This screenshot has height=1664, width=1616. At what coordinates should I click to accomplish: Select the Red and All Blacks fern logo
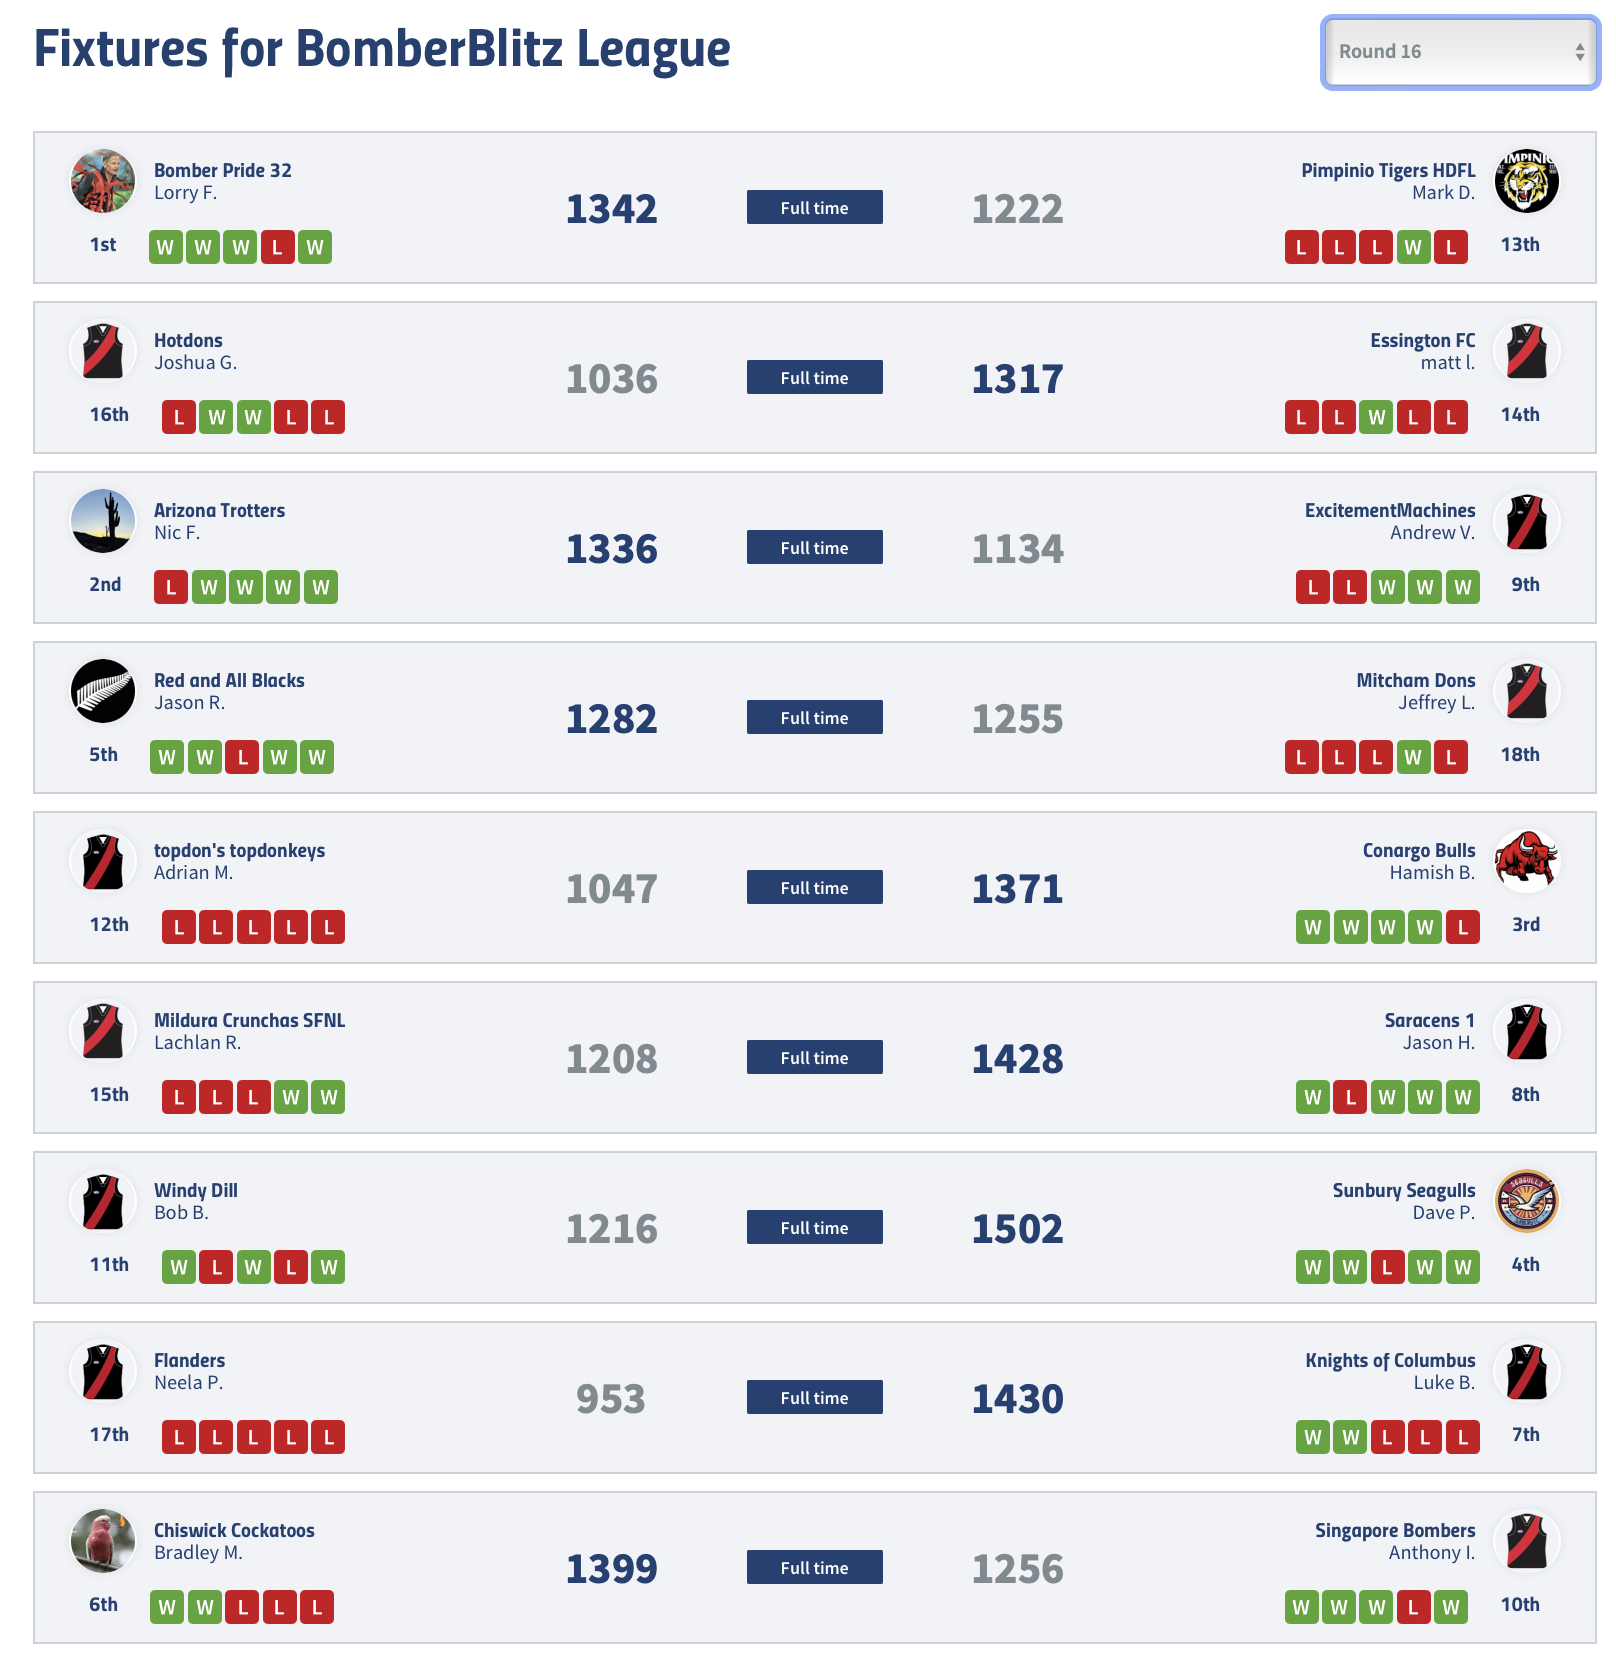coord(103,691)
